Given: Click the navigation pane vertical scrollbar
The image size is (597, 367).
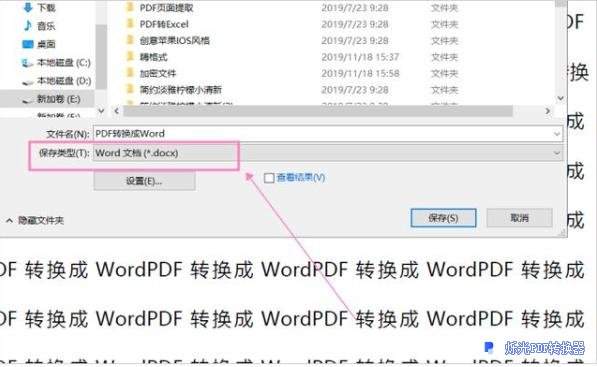Looking at the screenshot, I should click(101, 57).
